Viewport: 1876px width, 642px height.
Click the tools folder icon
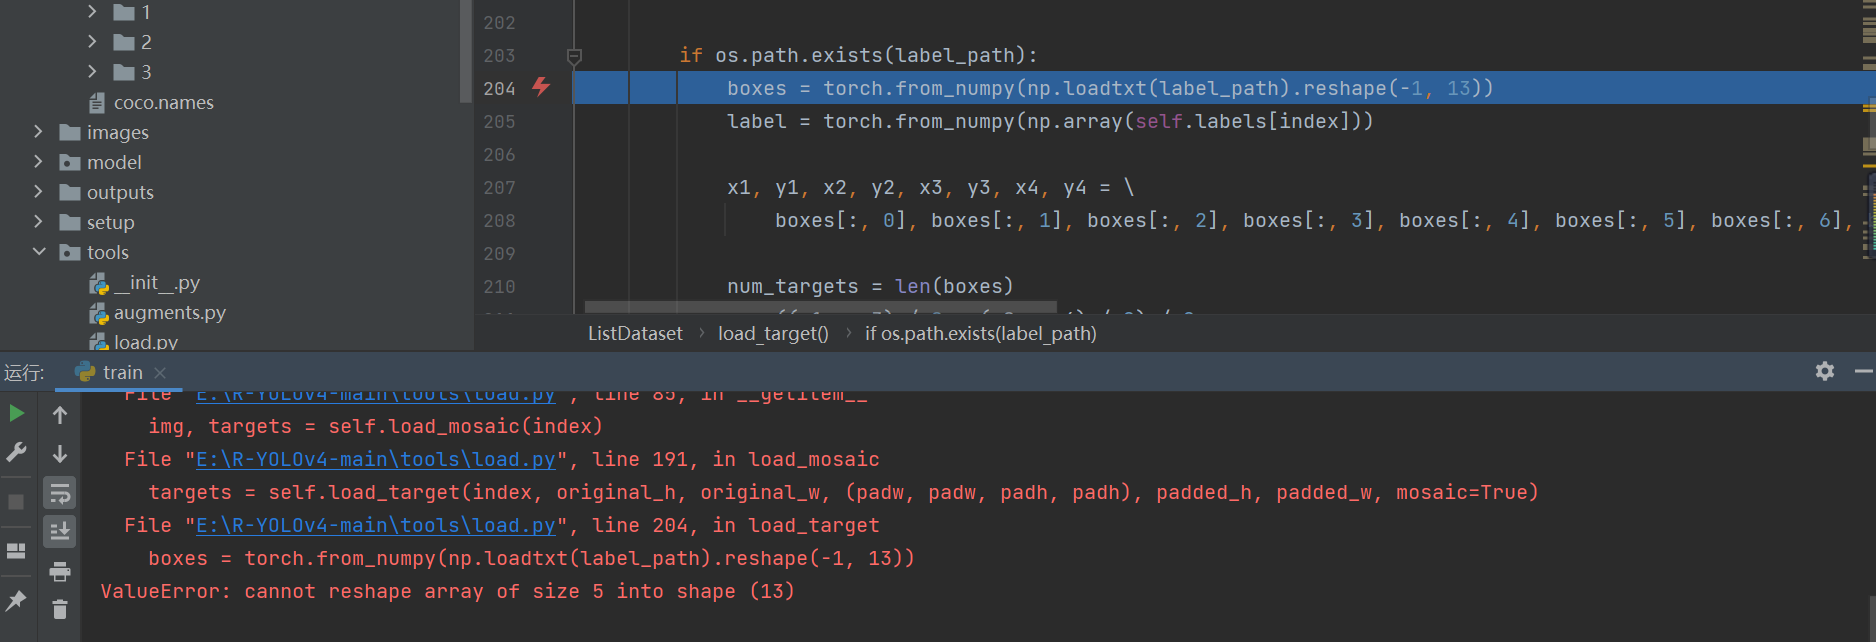click(69, 252)
